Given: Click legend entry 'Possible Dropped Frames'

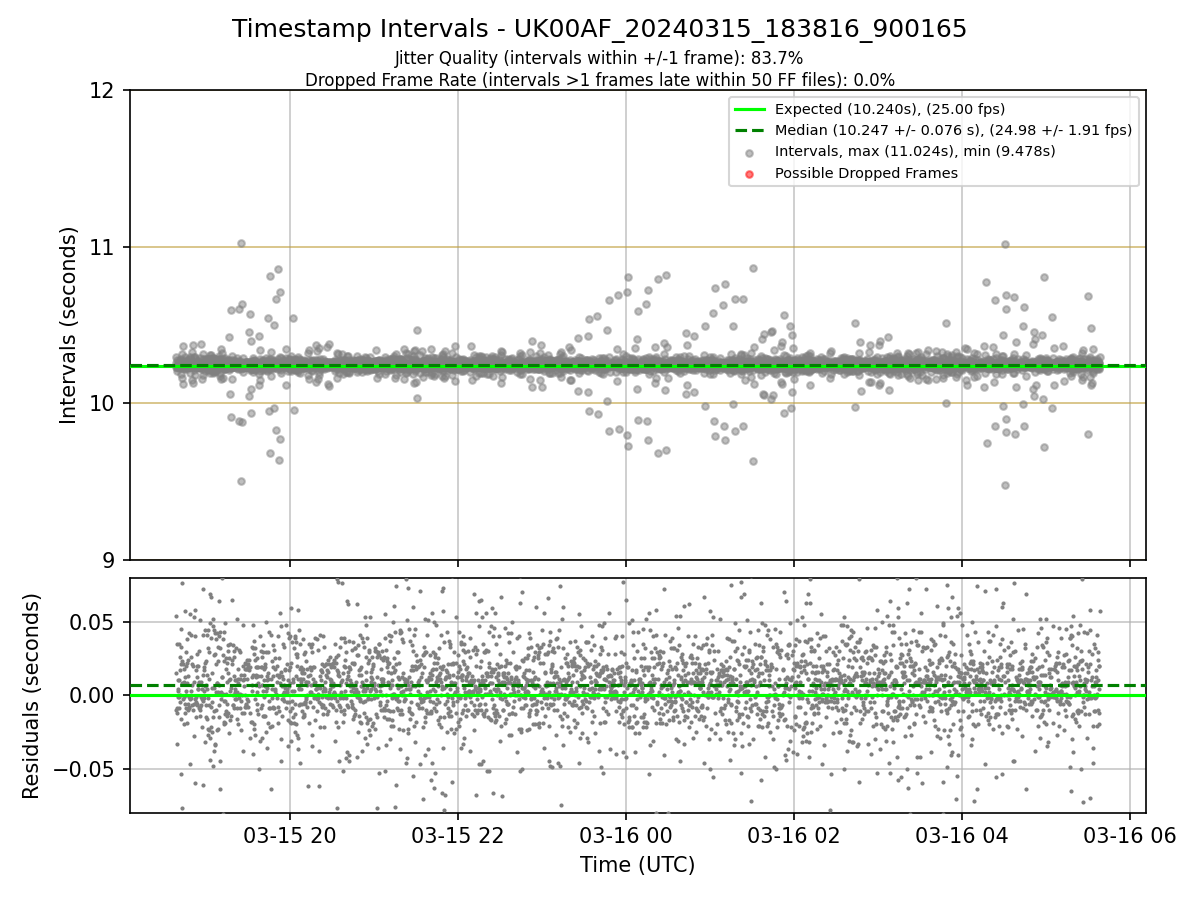Looking at the screenshot, I should click(x=866, y=173).
